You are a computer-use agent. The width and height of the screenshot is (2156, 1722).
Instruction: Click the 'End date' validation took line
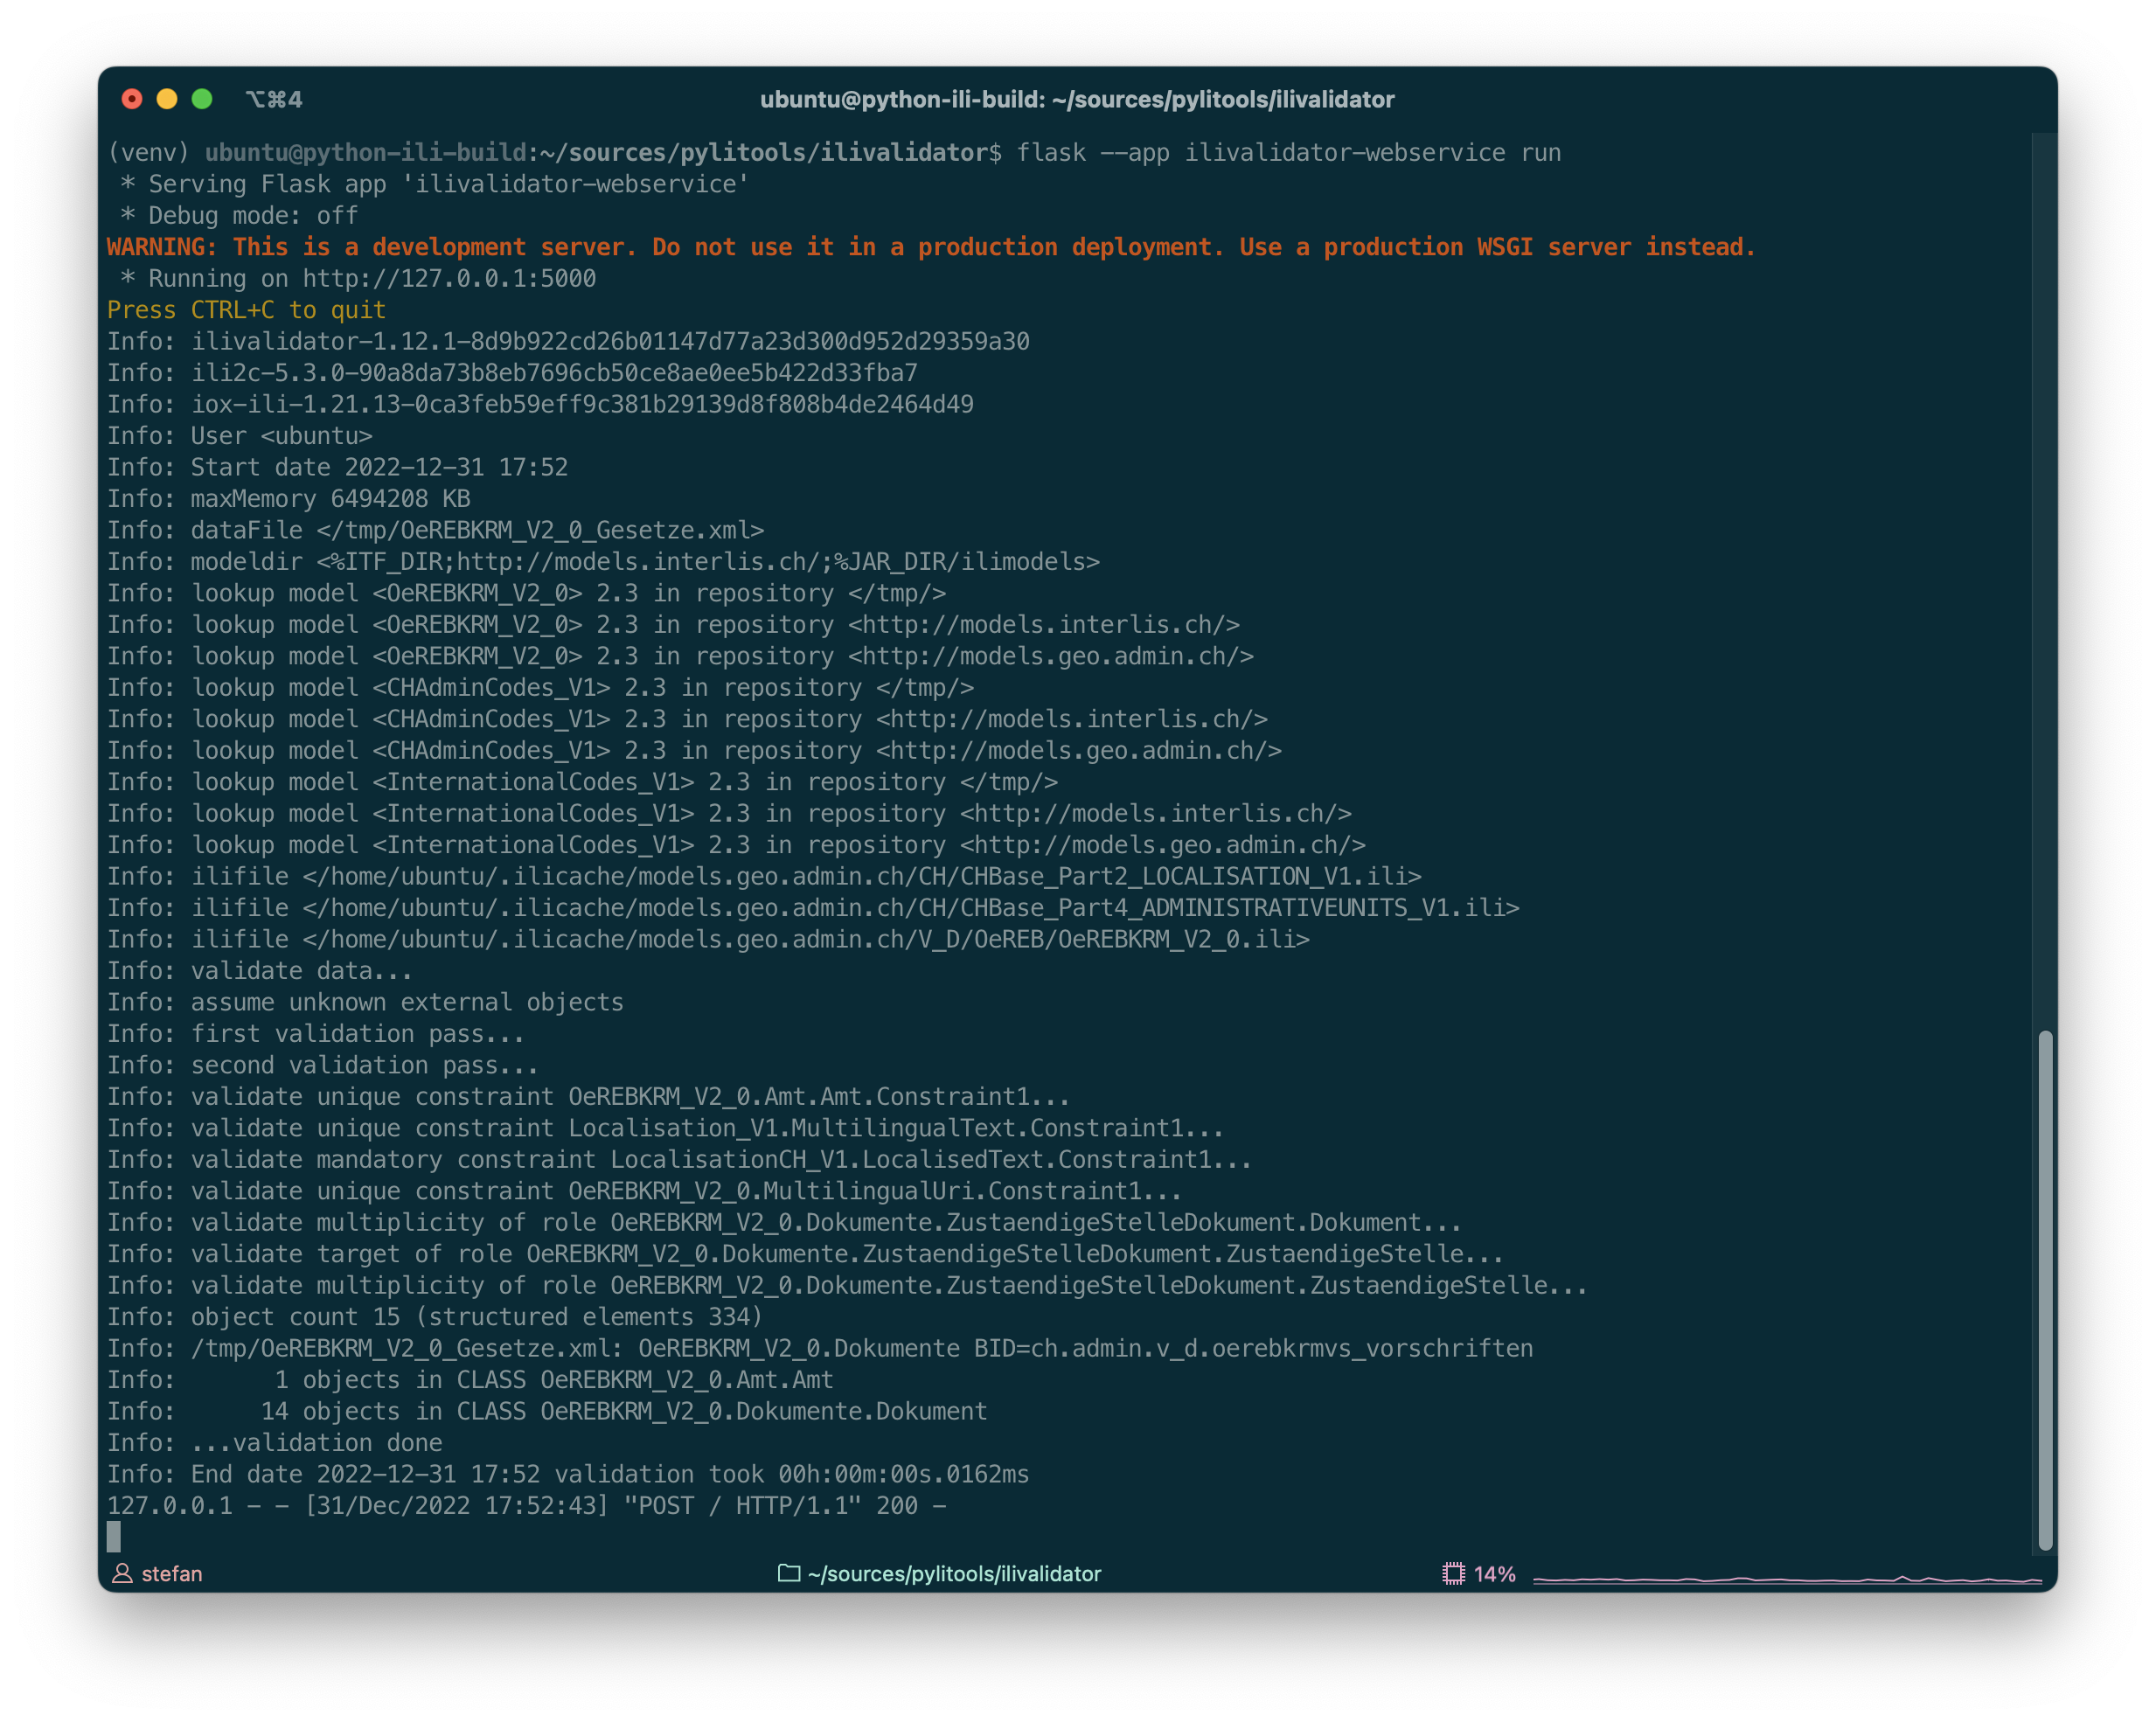568,1475
